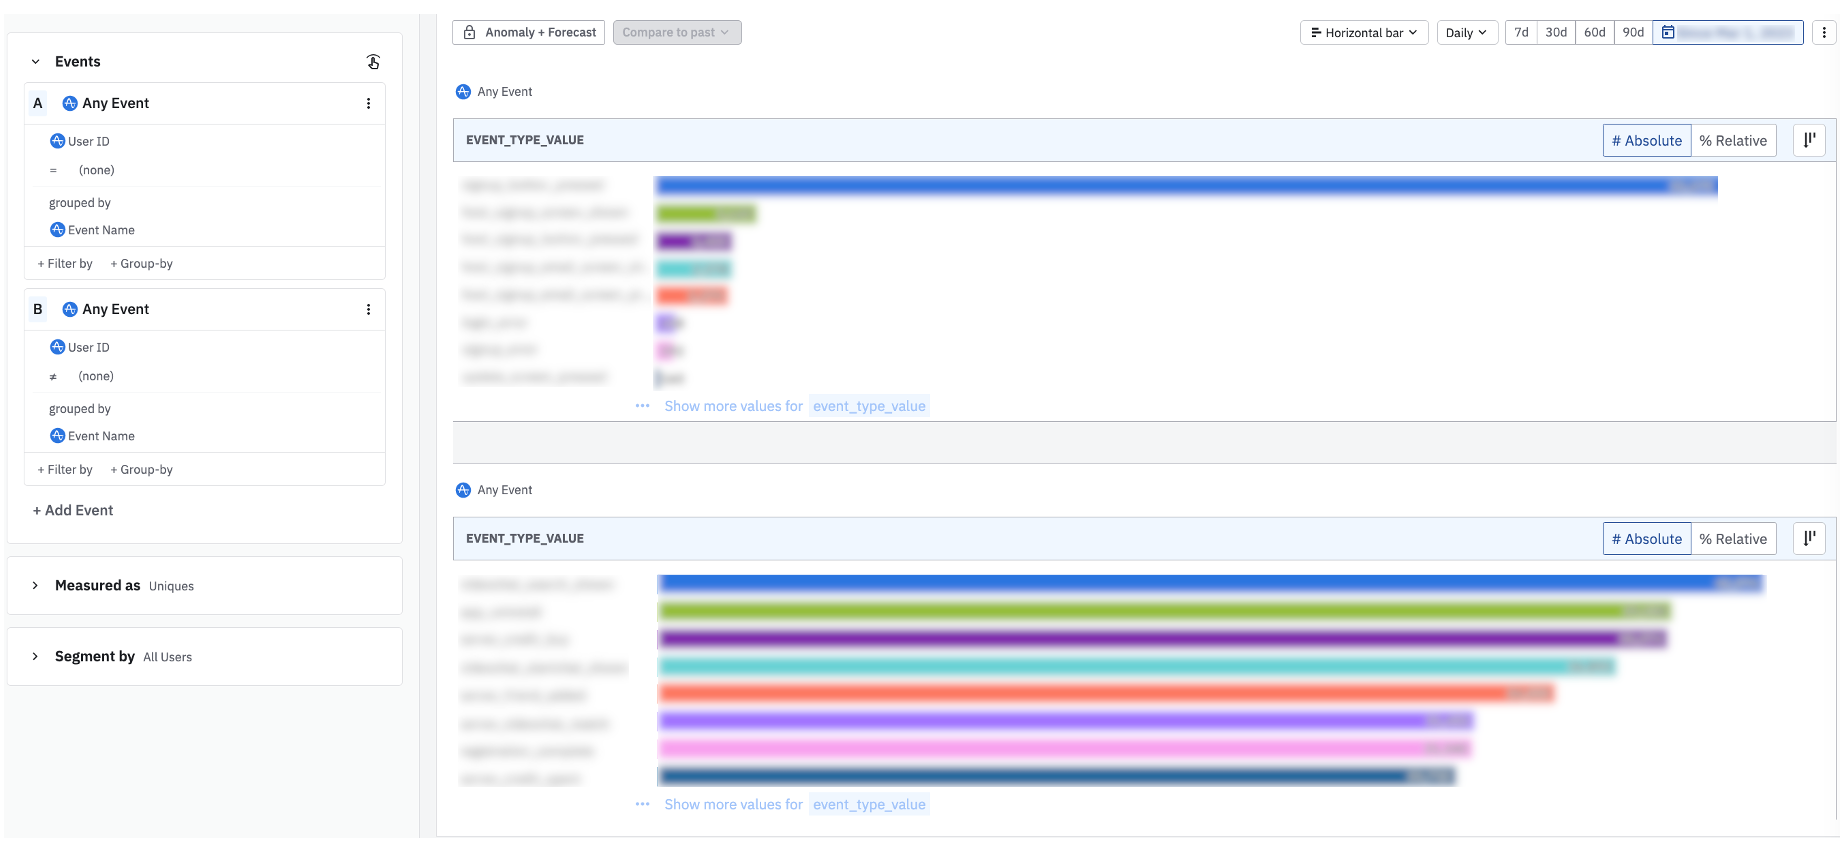The height and width of the screenshot is (842, 1842).
Task: Click the green bar in the first chart
Action: [x=706, y=213]
